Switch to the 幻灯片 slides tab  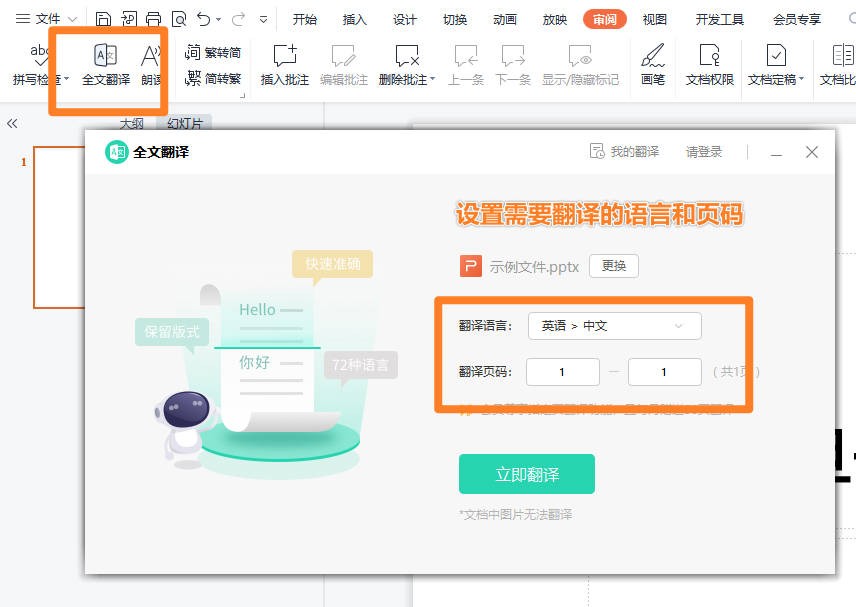(185, 123)
